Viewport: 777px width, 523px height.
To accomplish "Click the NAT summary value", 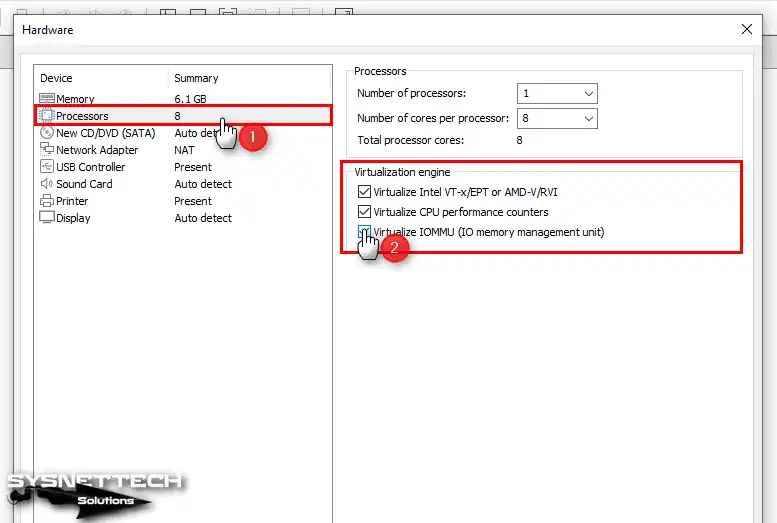I will (184, 150).
